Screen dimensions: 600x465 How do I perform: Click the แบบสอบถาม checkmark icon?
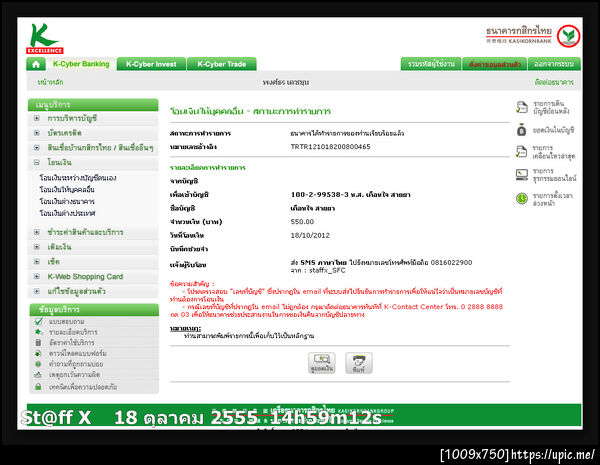[x=38, y=321]
